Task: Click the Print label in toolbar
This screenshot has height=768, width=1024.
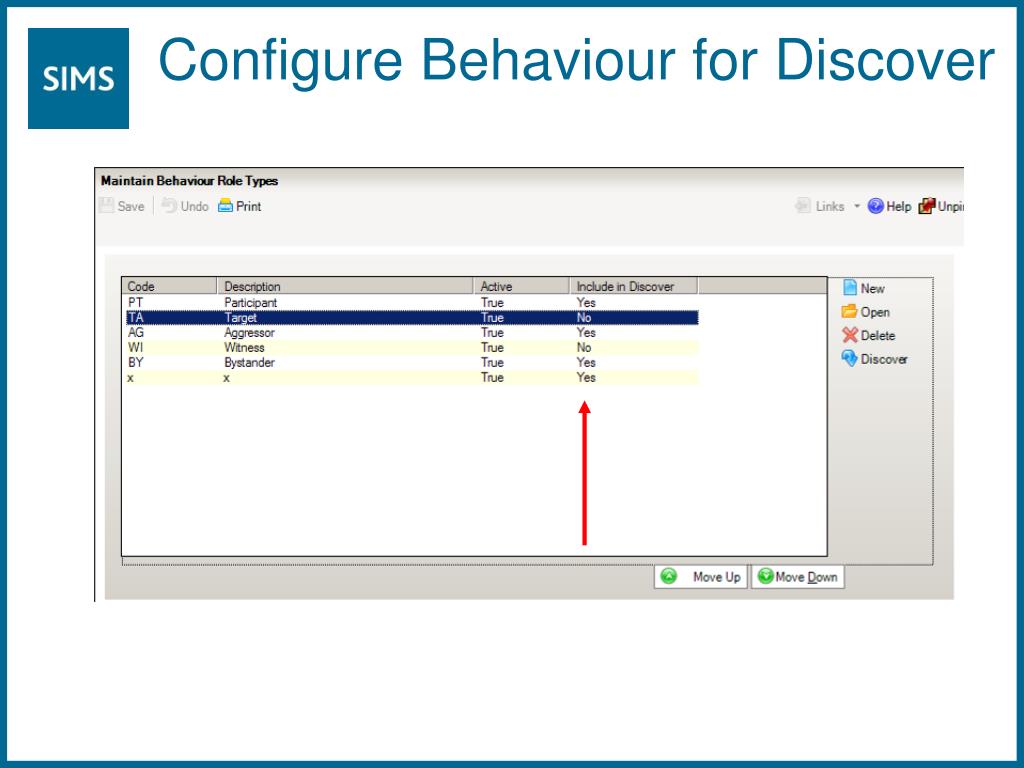Action: pos(248,206)
